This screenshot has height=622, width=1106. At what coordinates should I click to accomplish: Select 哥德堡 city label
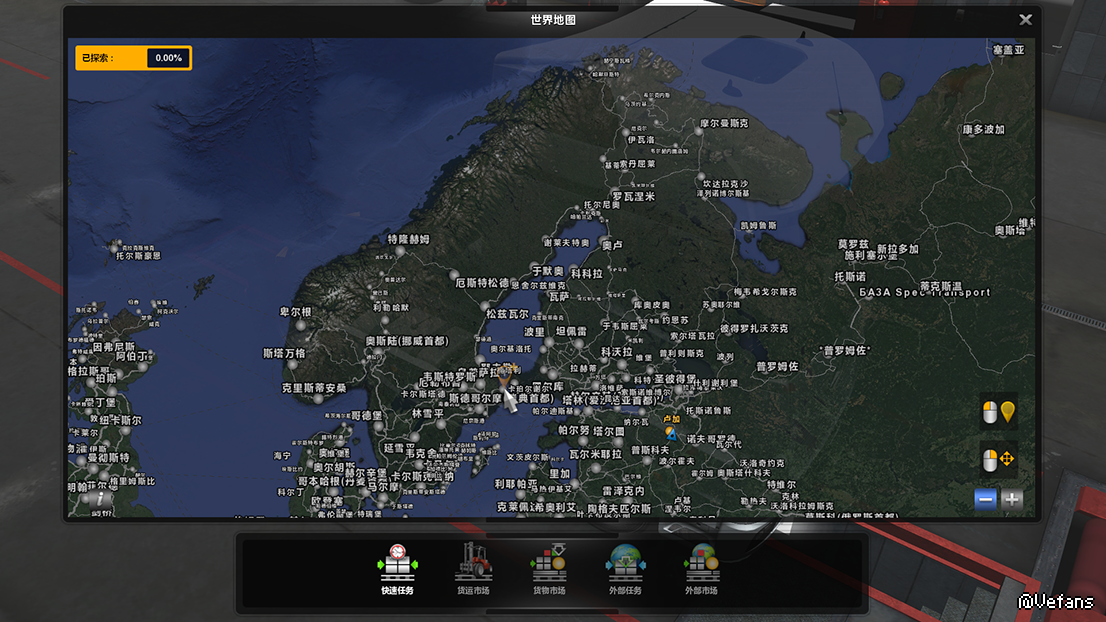[366, 415]
